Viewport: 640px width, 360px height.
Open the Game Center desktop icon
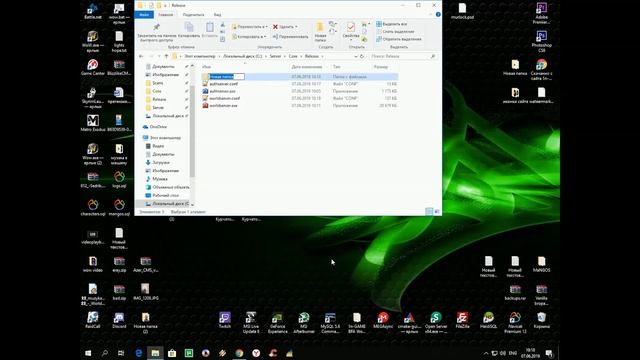pos(93,67)
